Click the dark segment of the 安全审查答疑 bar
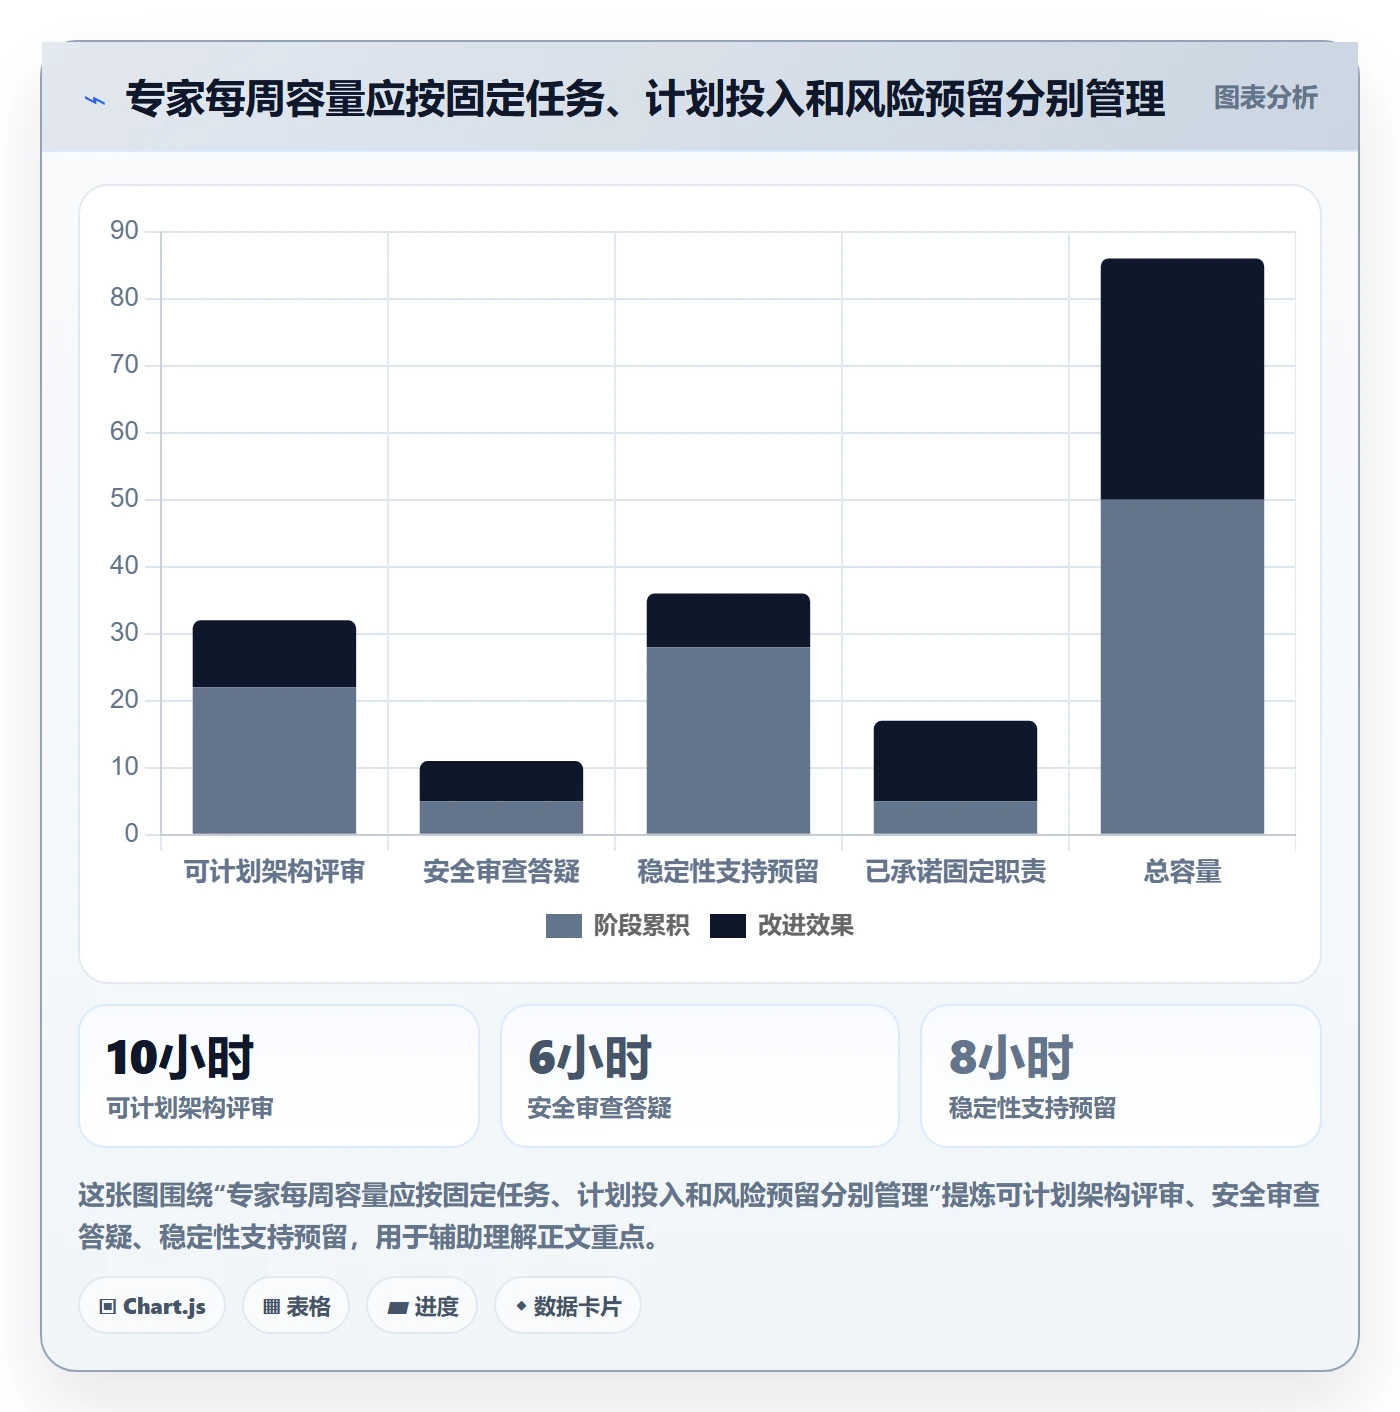 (x=501, y=781)
